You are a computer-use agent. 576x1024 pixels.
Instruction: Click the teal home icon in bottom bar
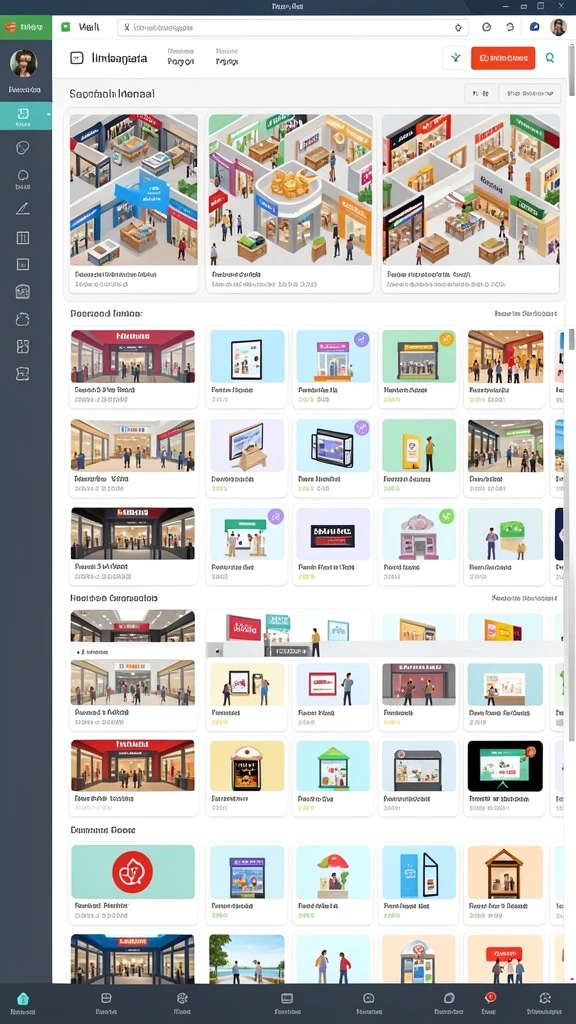23,999
